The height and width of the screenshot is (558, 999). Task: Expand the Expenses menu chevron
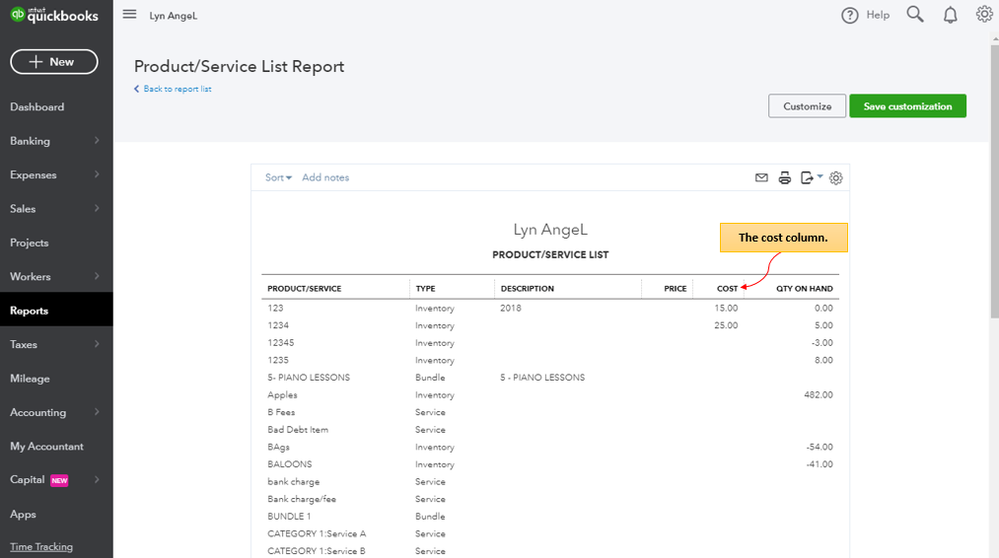point(97,175)
